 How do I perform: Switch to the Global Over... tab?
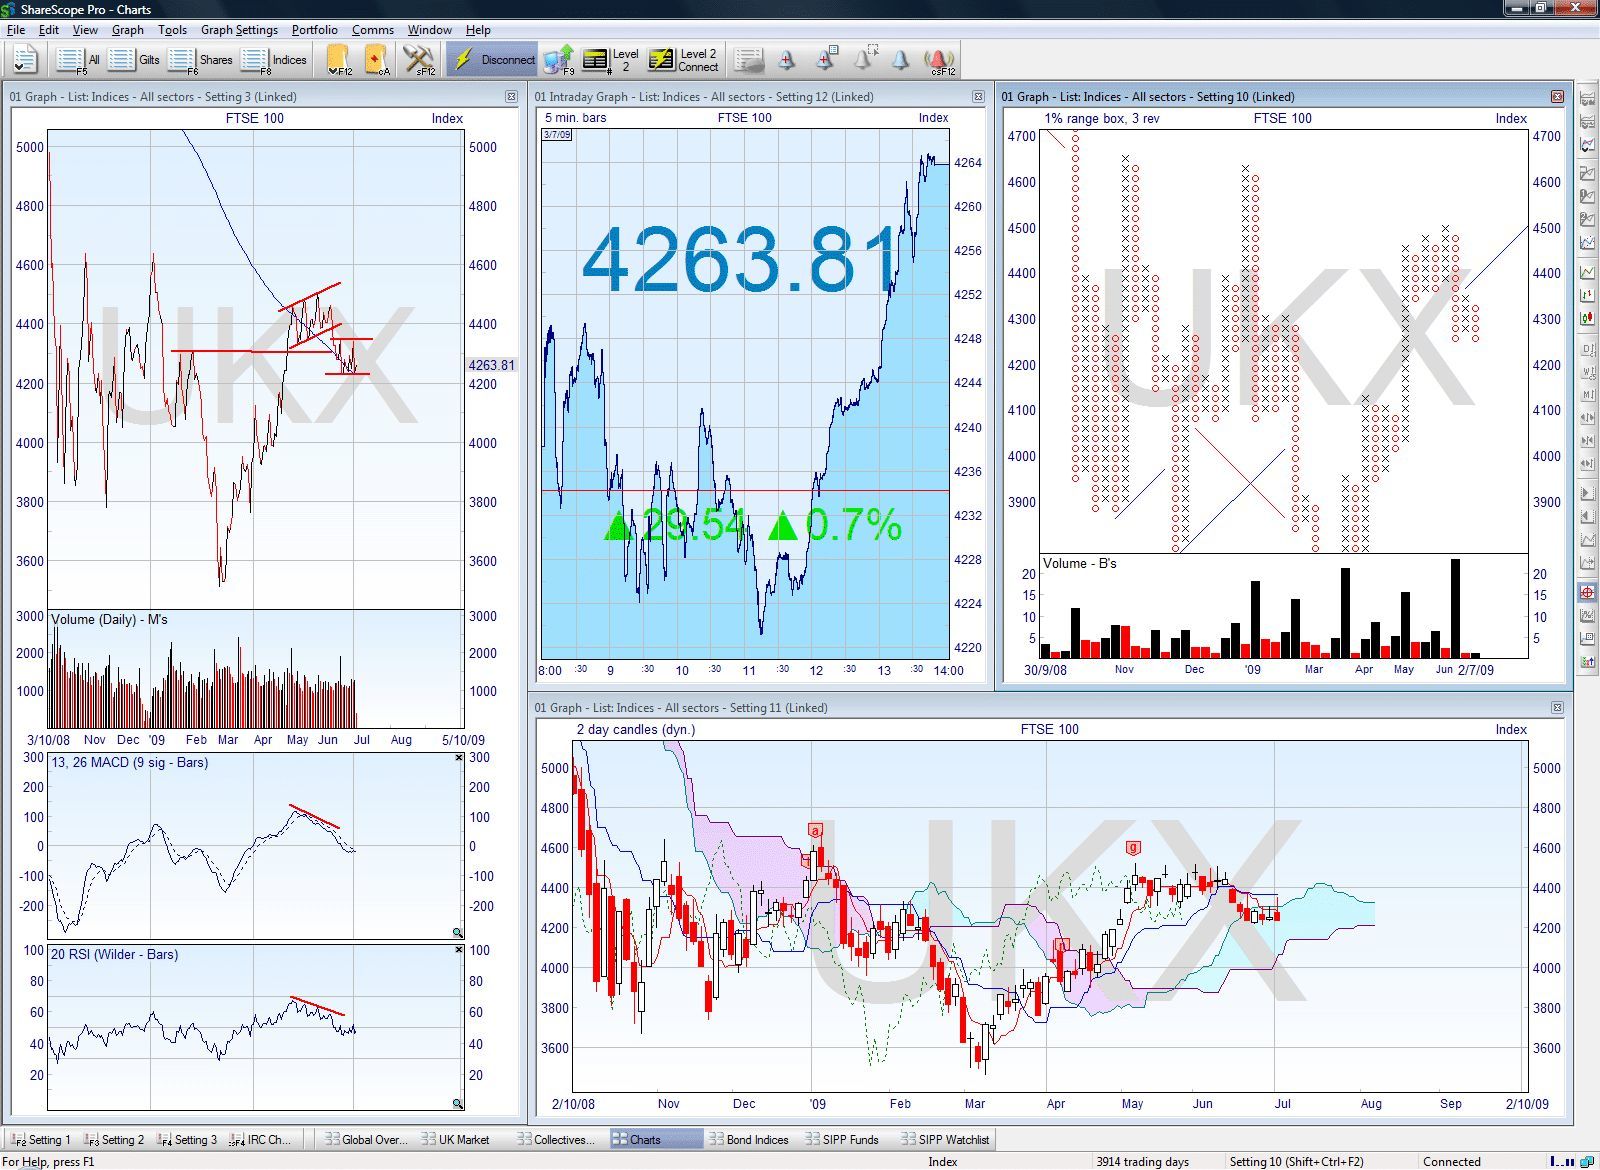365,1139
